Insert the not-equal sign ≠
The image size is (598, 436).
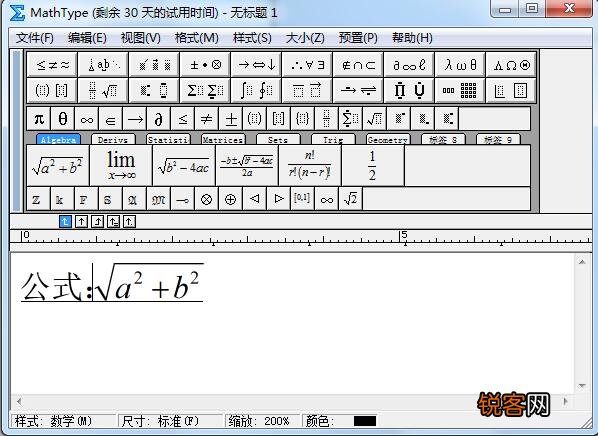tap(207, 119)
